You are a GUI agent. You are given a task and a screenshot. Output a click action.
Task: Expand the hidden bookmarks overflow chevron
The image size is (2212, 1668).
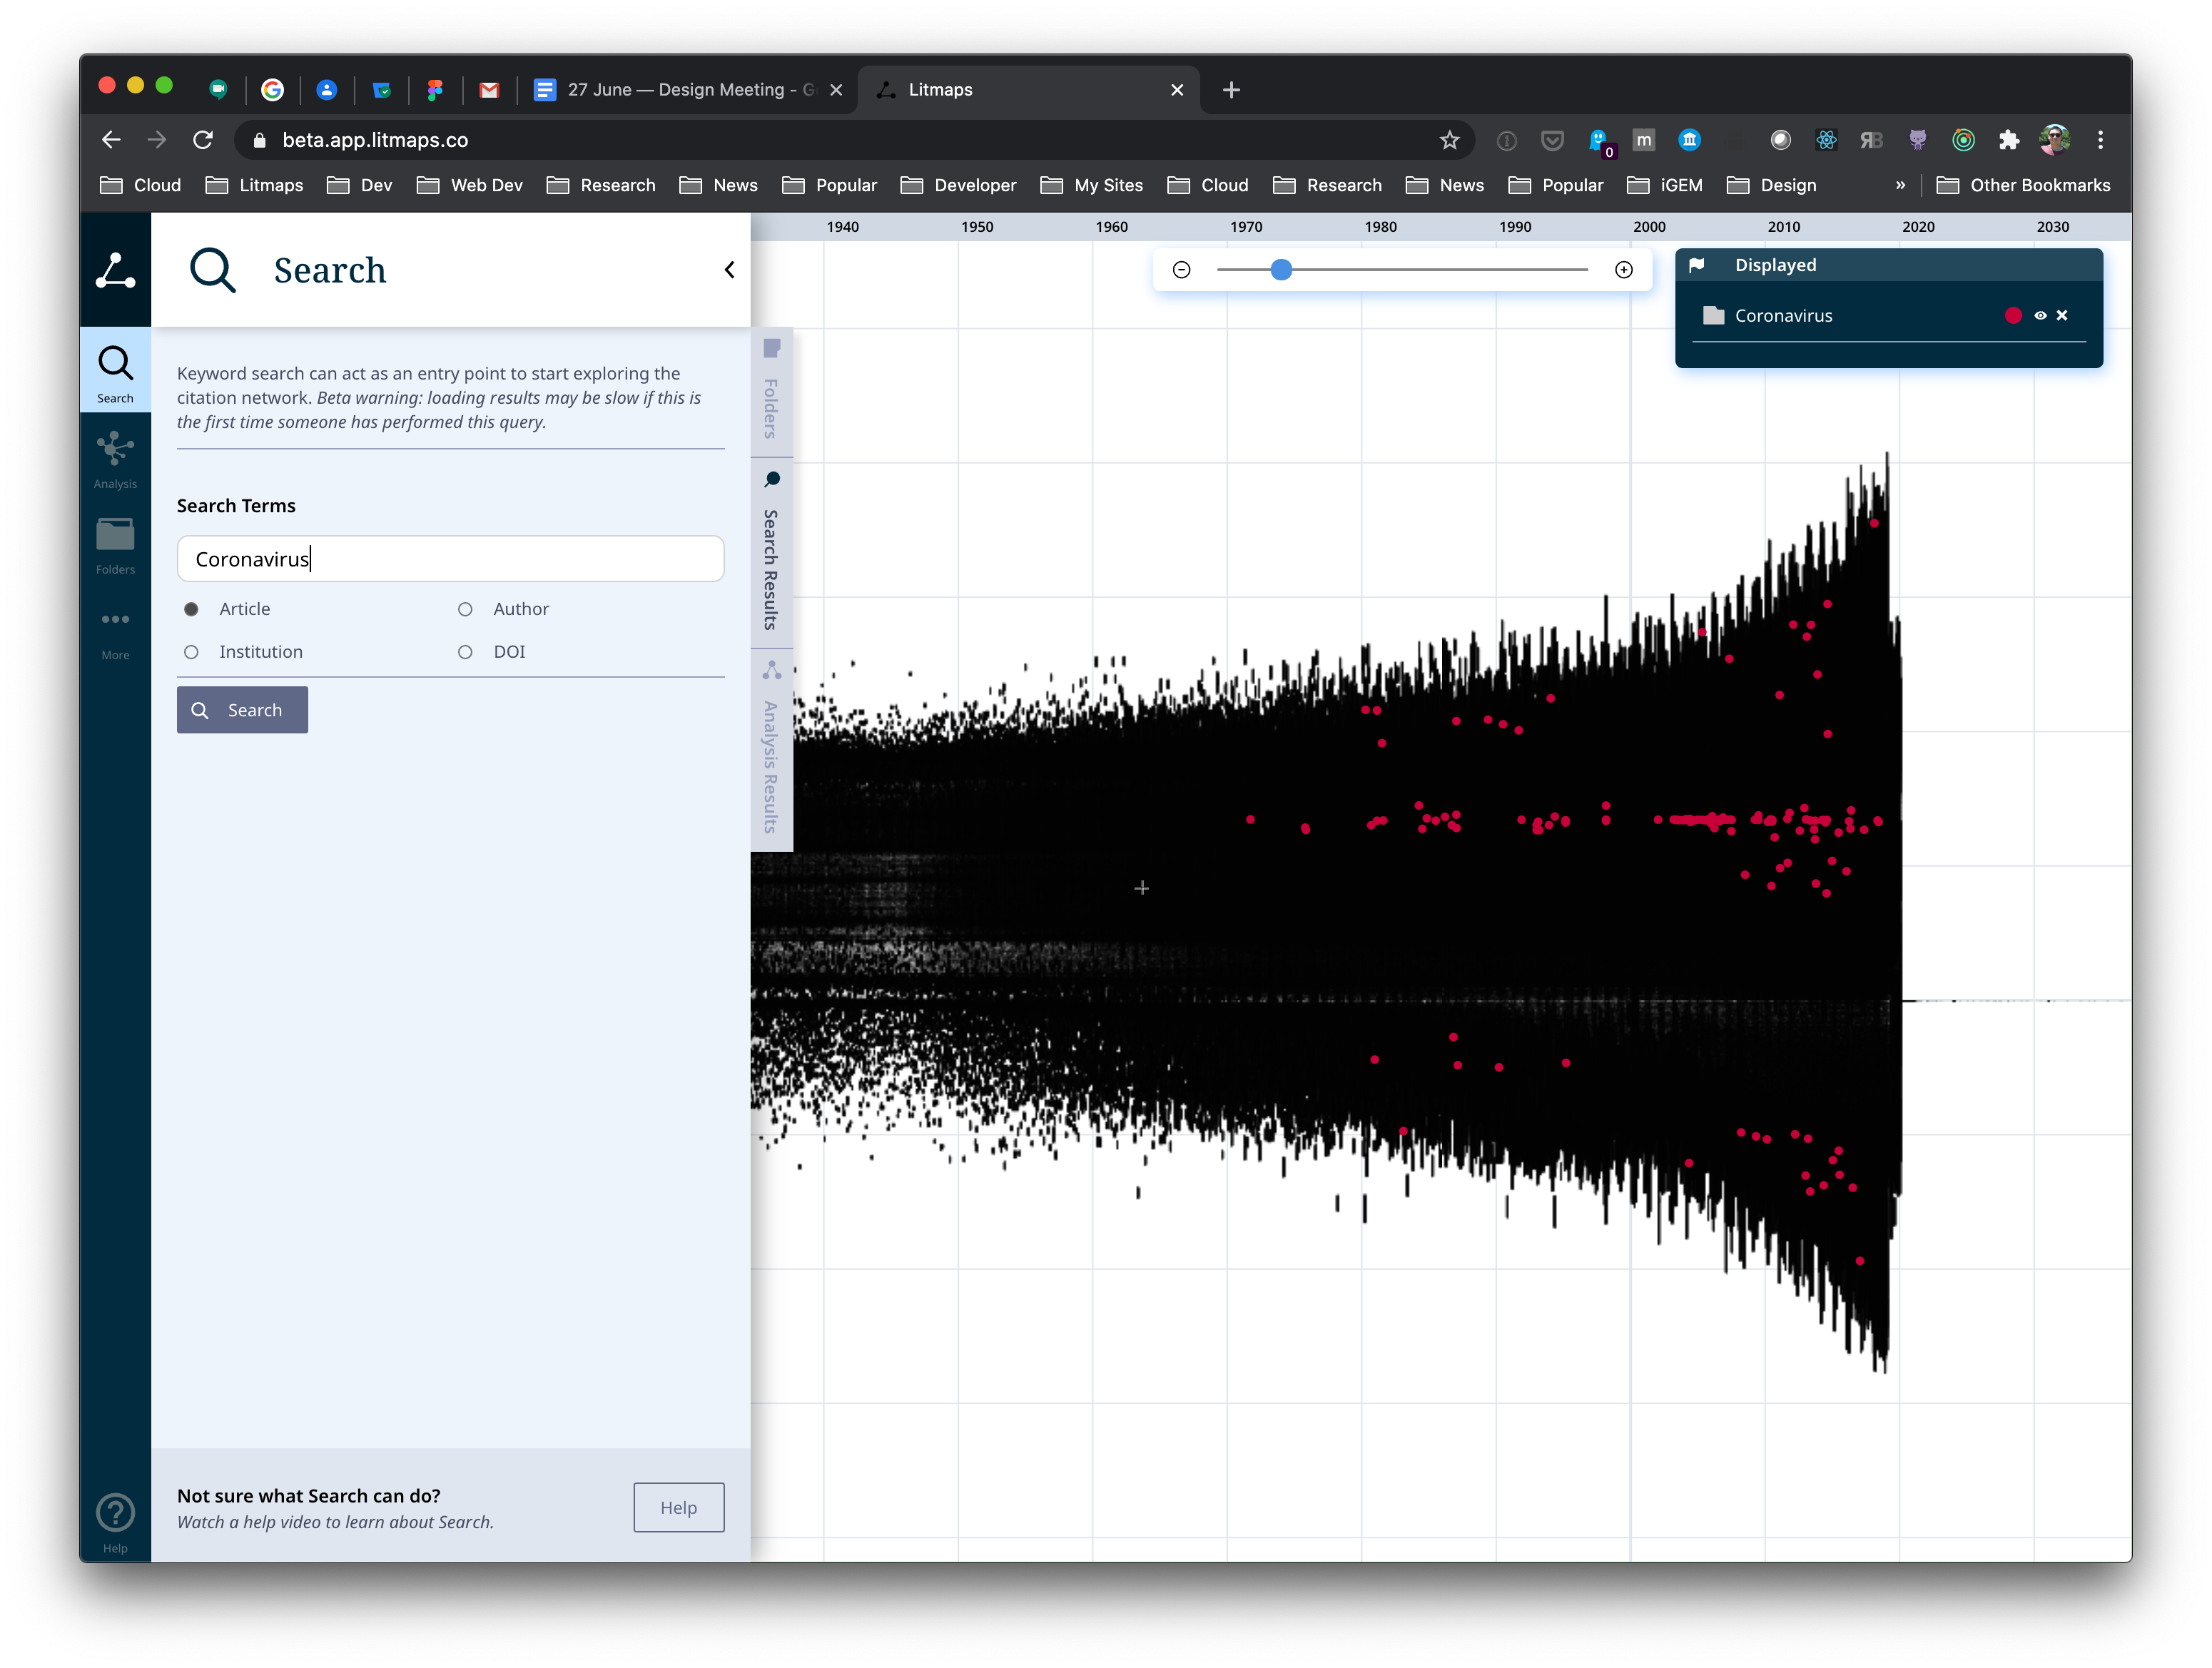tap(1900, 185)
